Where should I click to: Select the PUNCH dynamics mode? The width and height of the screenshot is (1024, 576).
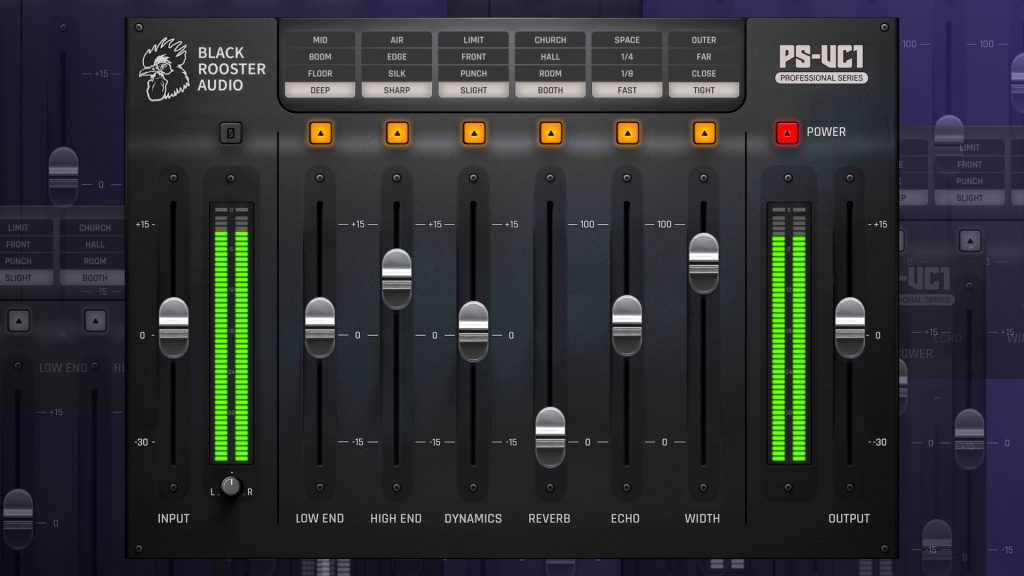(473, 74)
